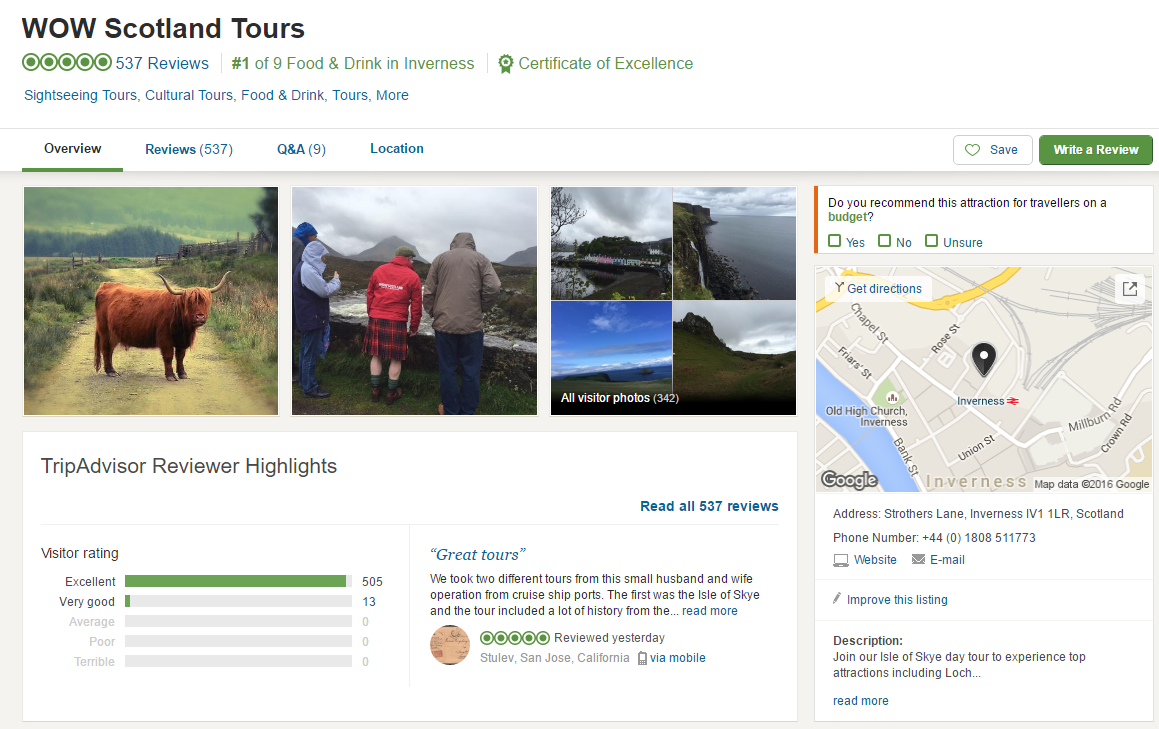
Task: Go to the Location tab
Action: (x=397, y=149)
